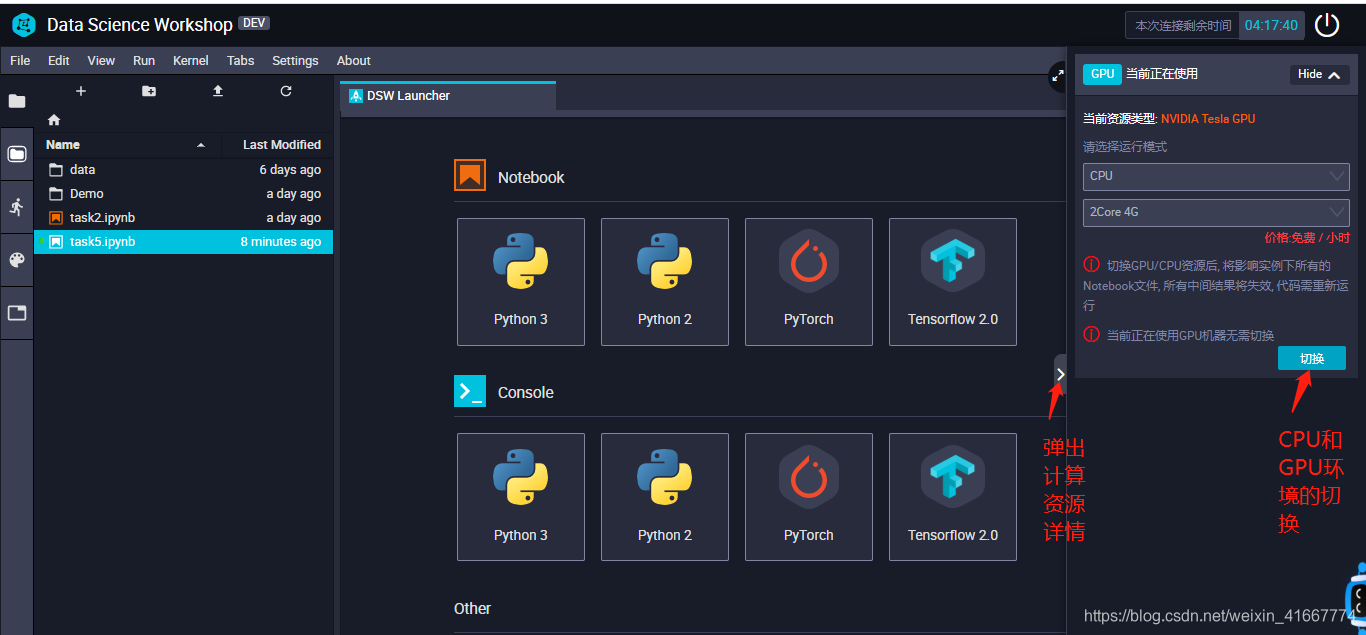Click the DEV badge
This screenshot has width=1366, height=635.
254,23
